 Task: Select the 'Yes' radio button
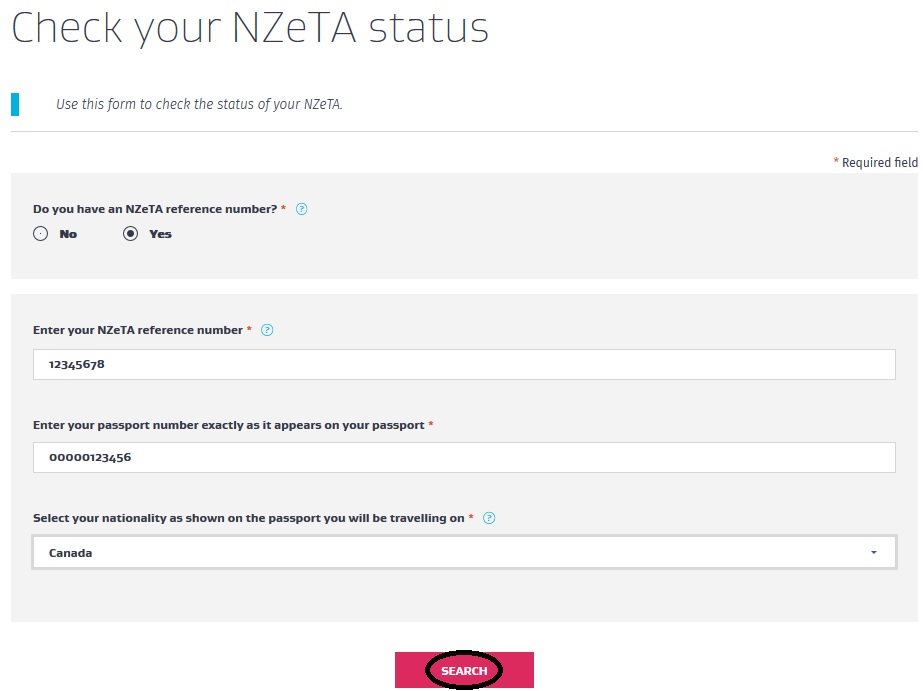130,234
